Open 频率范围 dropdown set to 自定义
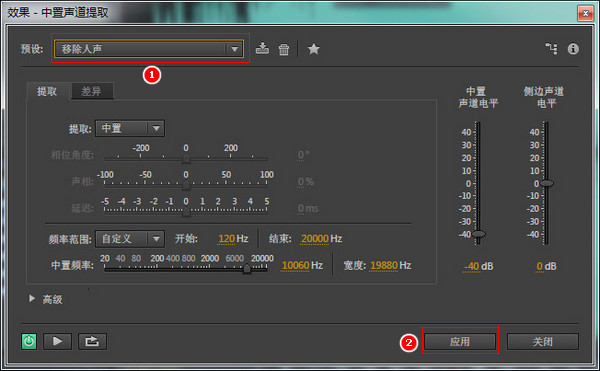This screenshot has width=600, height=371. [130, 239]
